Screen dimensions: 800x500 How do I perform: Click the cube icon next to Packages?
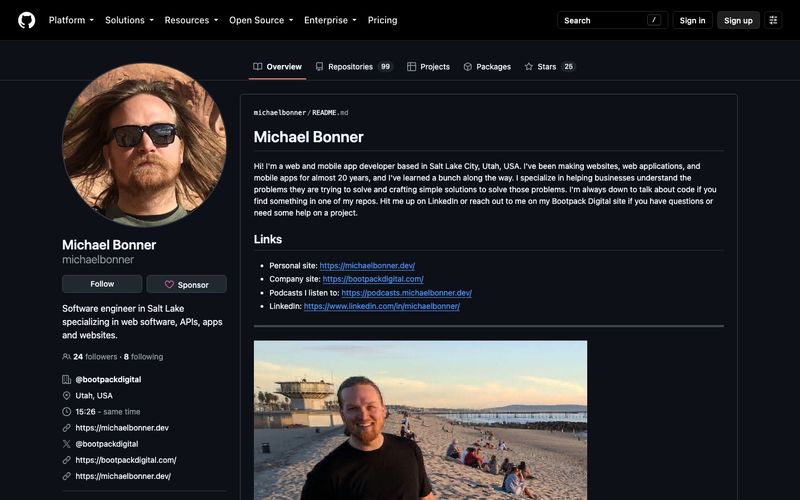point(467,67)
